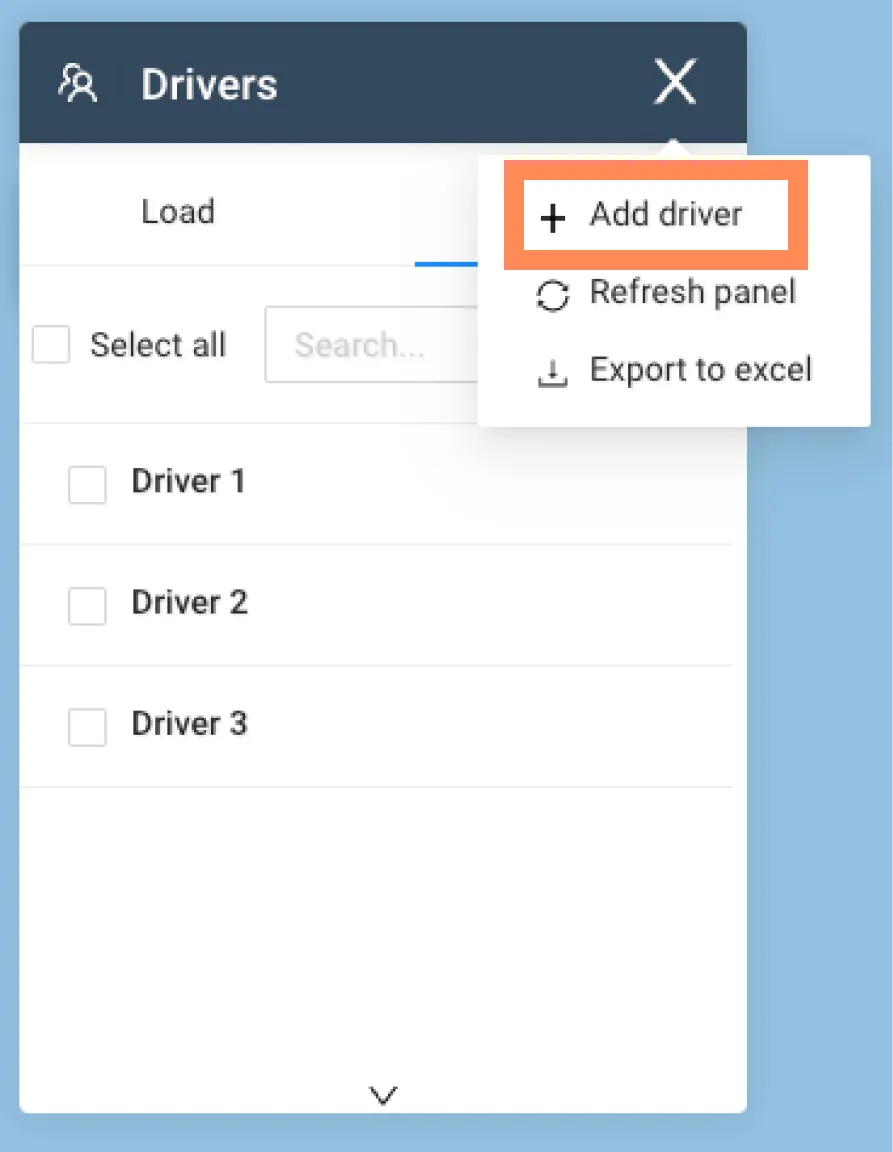Click the Drivers panel title text
Viewport: 893px width, 1152px height.
tap(209, 84)
